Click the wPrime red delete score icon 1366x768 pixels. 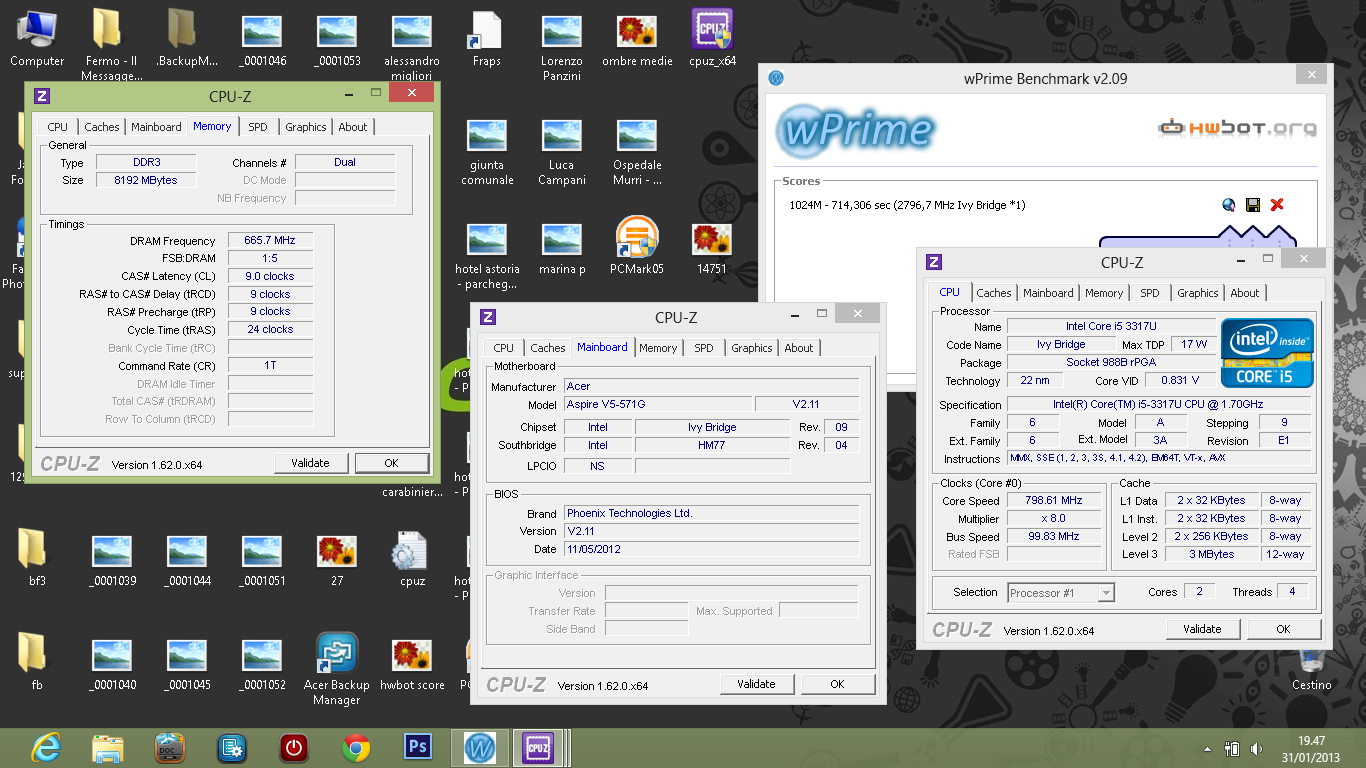pos(1277,205)
